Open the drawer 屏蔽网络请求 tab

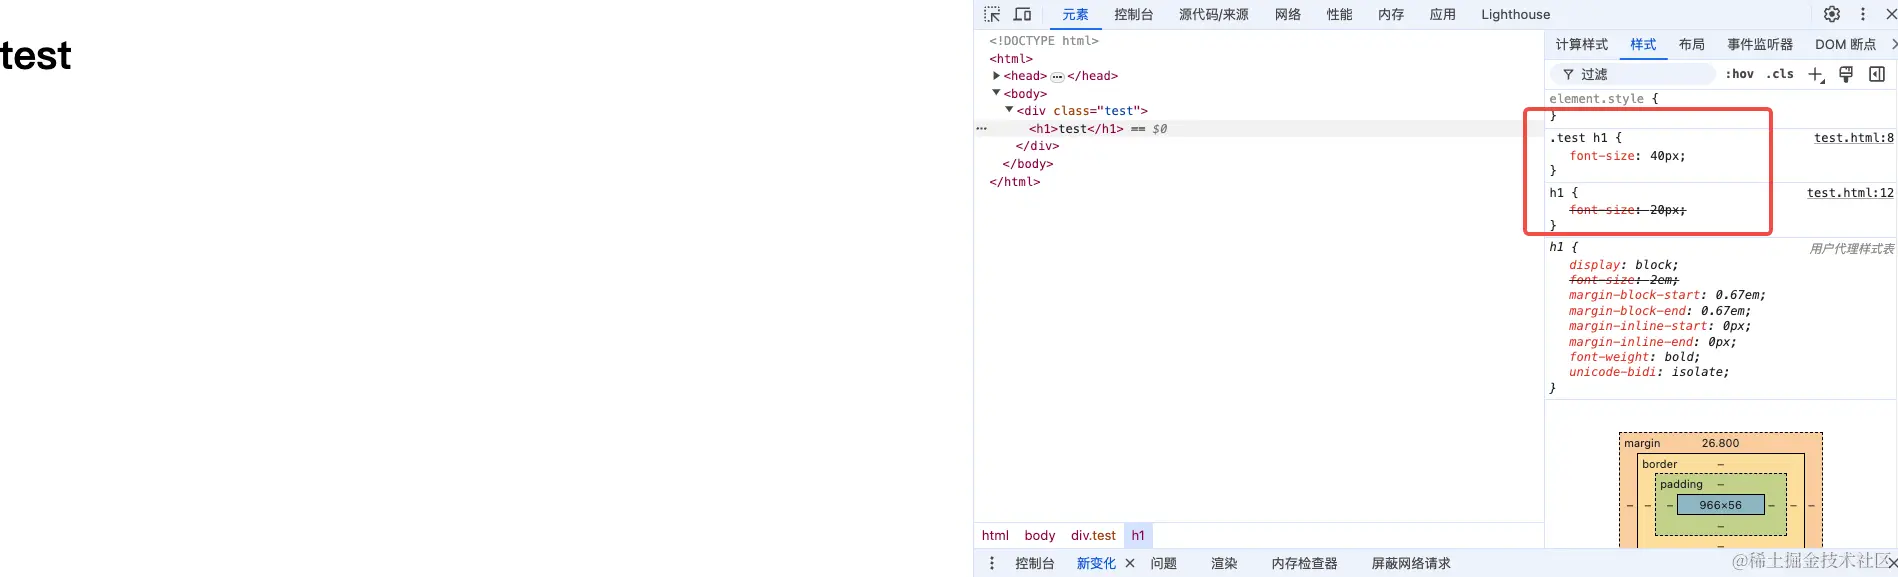pos(1411,563)
